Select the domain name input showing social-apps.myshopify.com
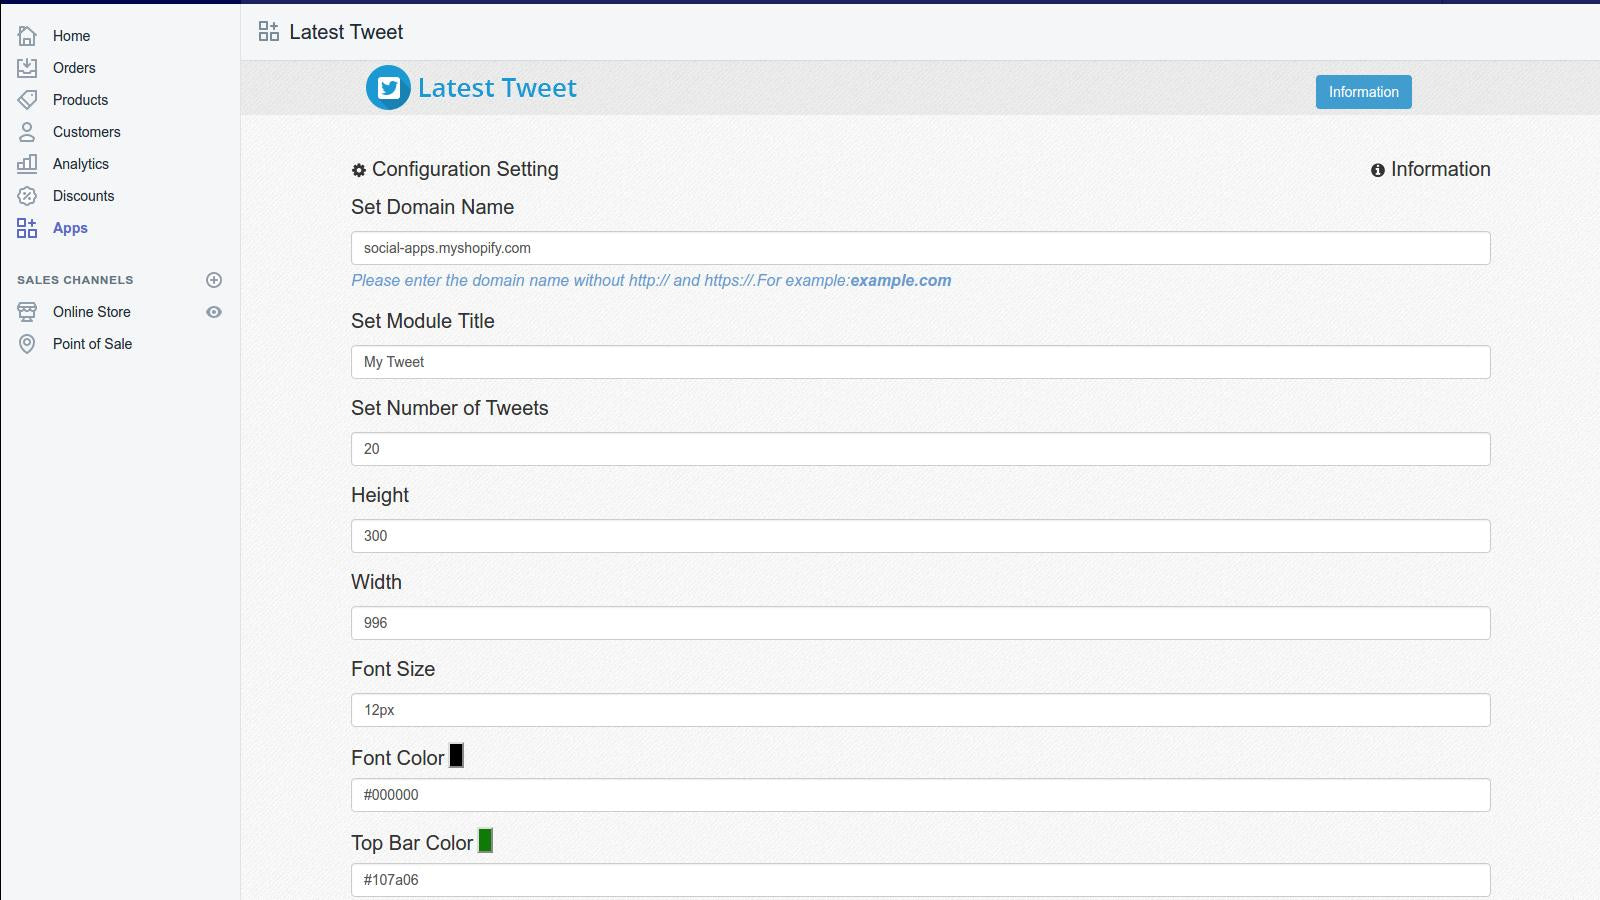The width and height of the screenshot is (1600, 900). pos(918,248)
